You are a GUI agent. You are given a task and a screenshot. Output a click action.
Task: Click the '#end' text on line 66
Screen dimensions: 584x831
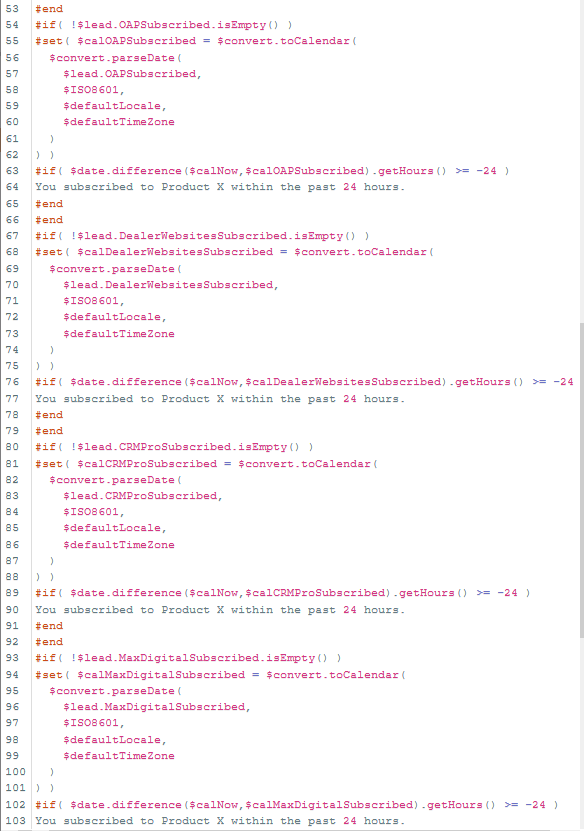click(x=49, y=219)
